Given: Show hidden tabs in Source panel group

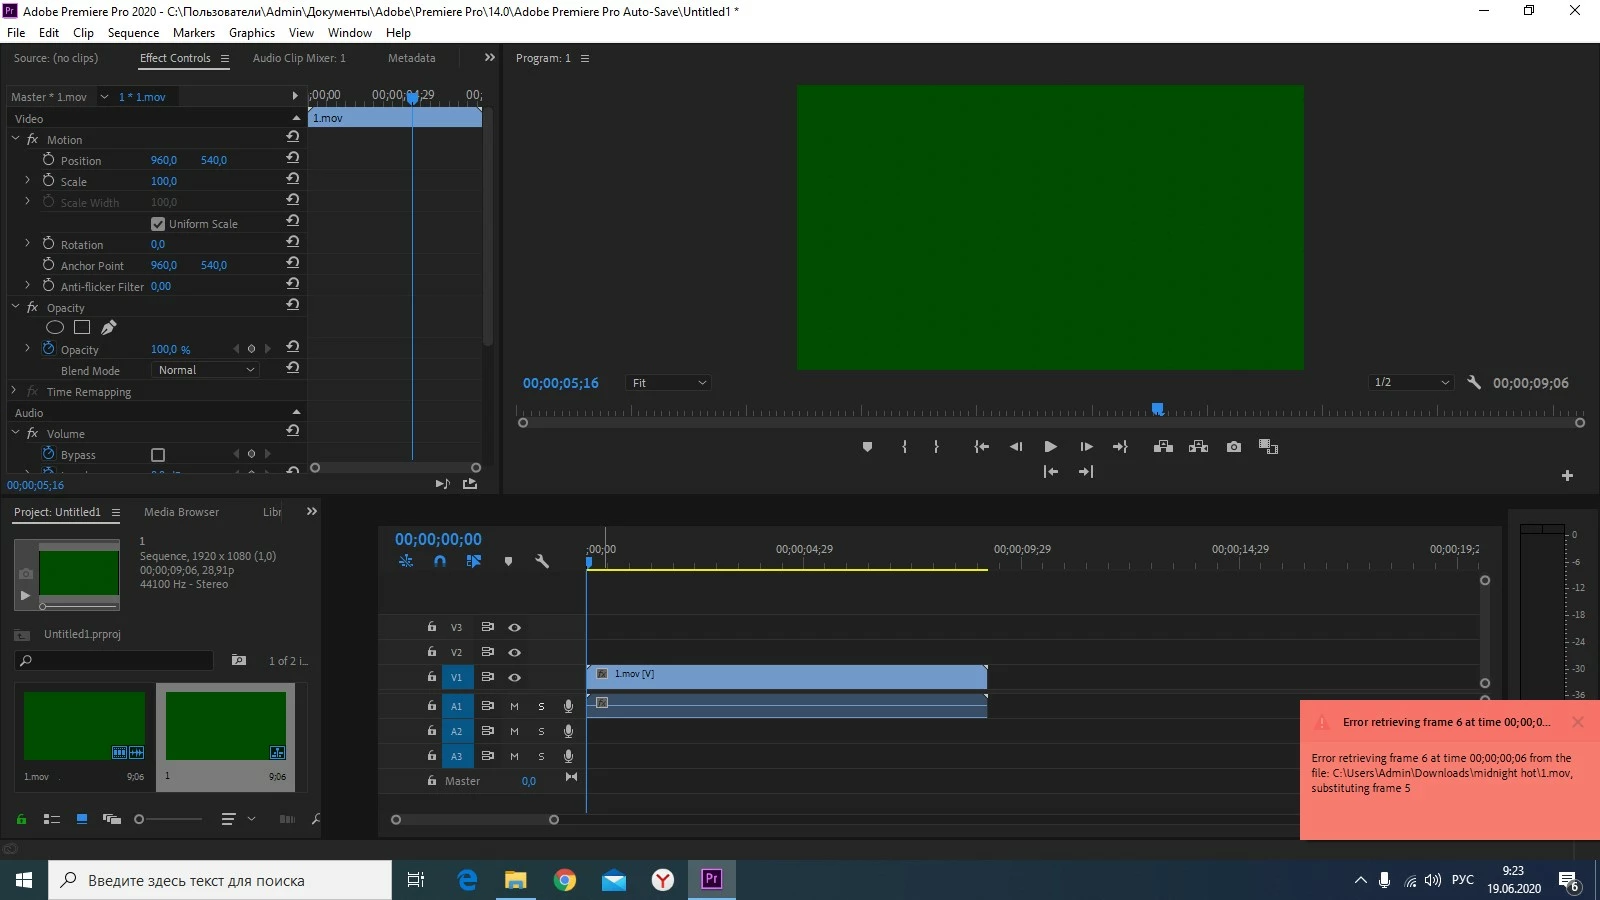Looking at the screenshot, I should point(489,58).
